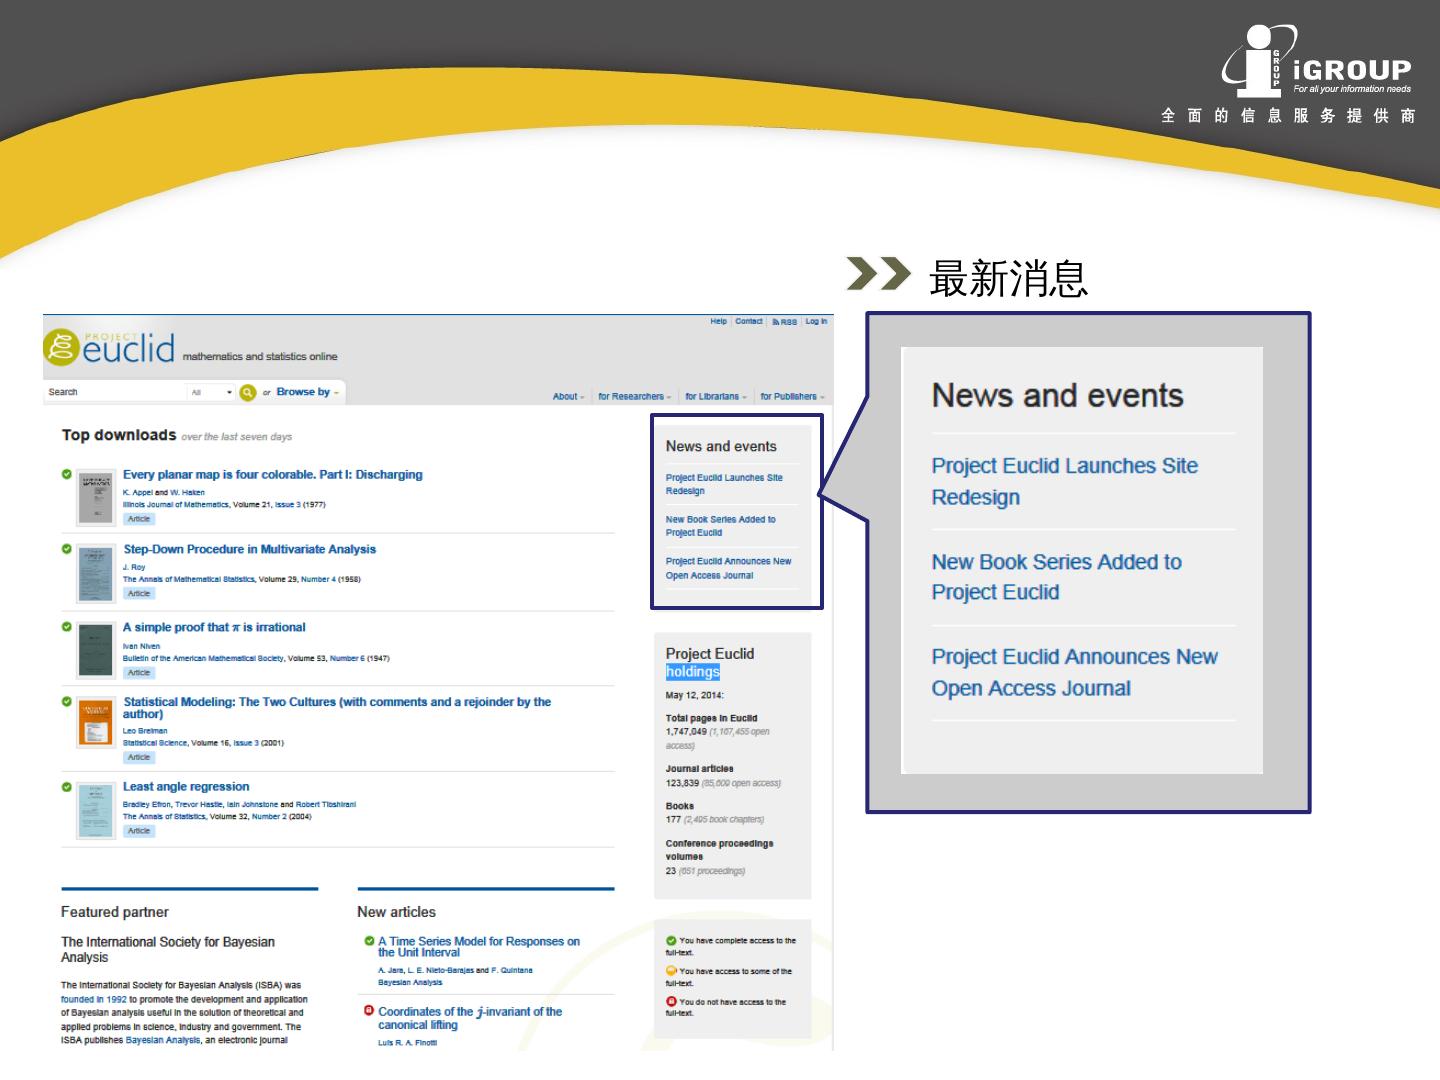
Task: Click green access icon beside Step-Down Procedure article
Action: point(67,549)
